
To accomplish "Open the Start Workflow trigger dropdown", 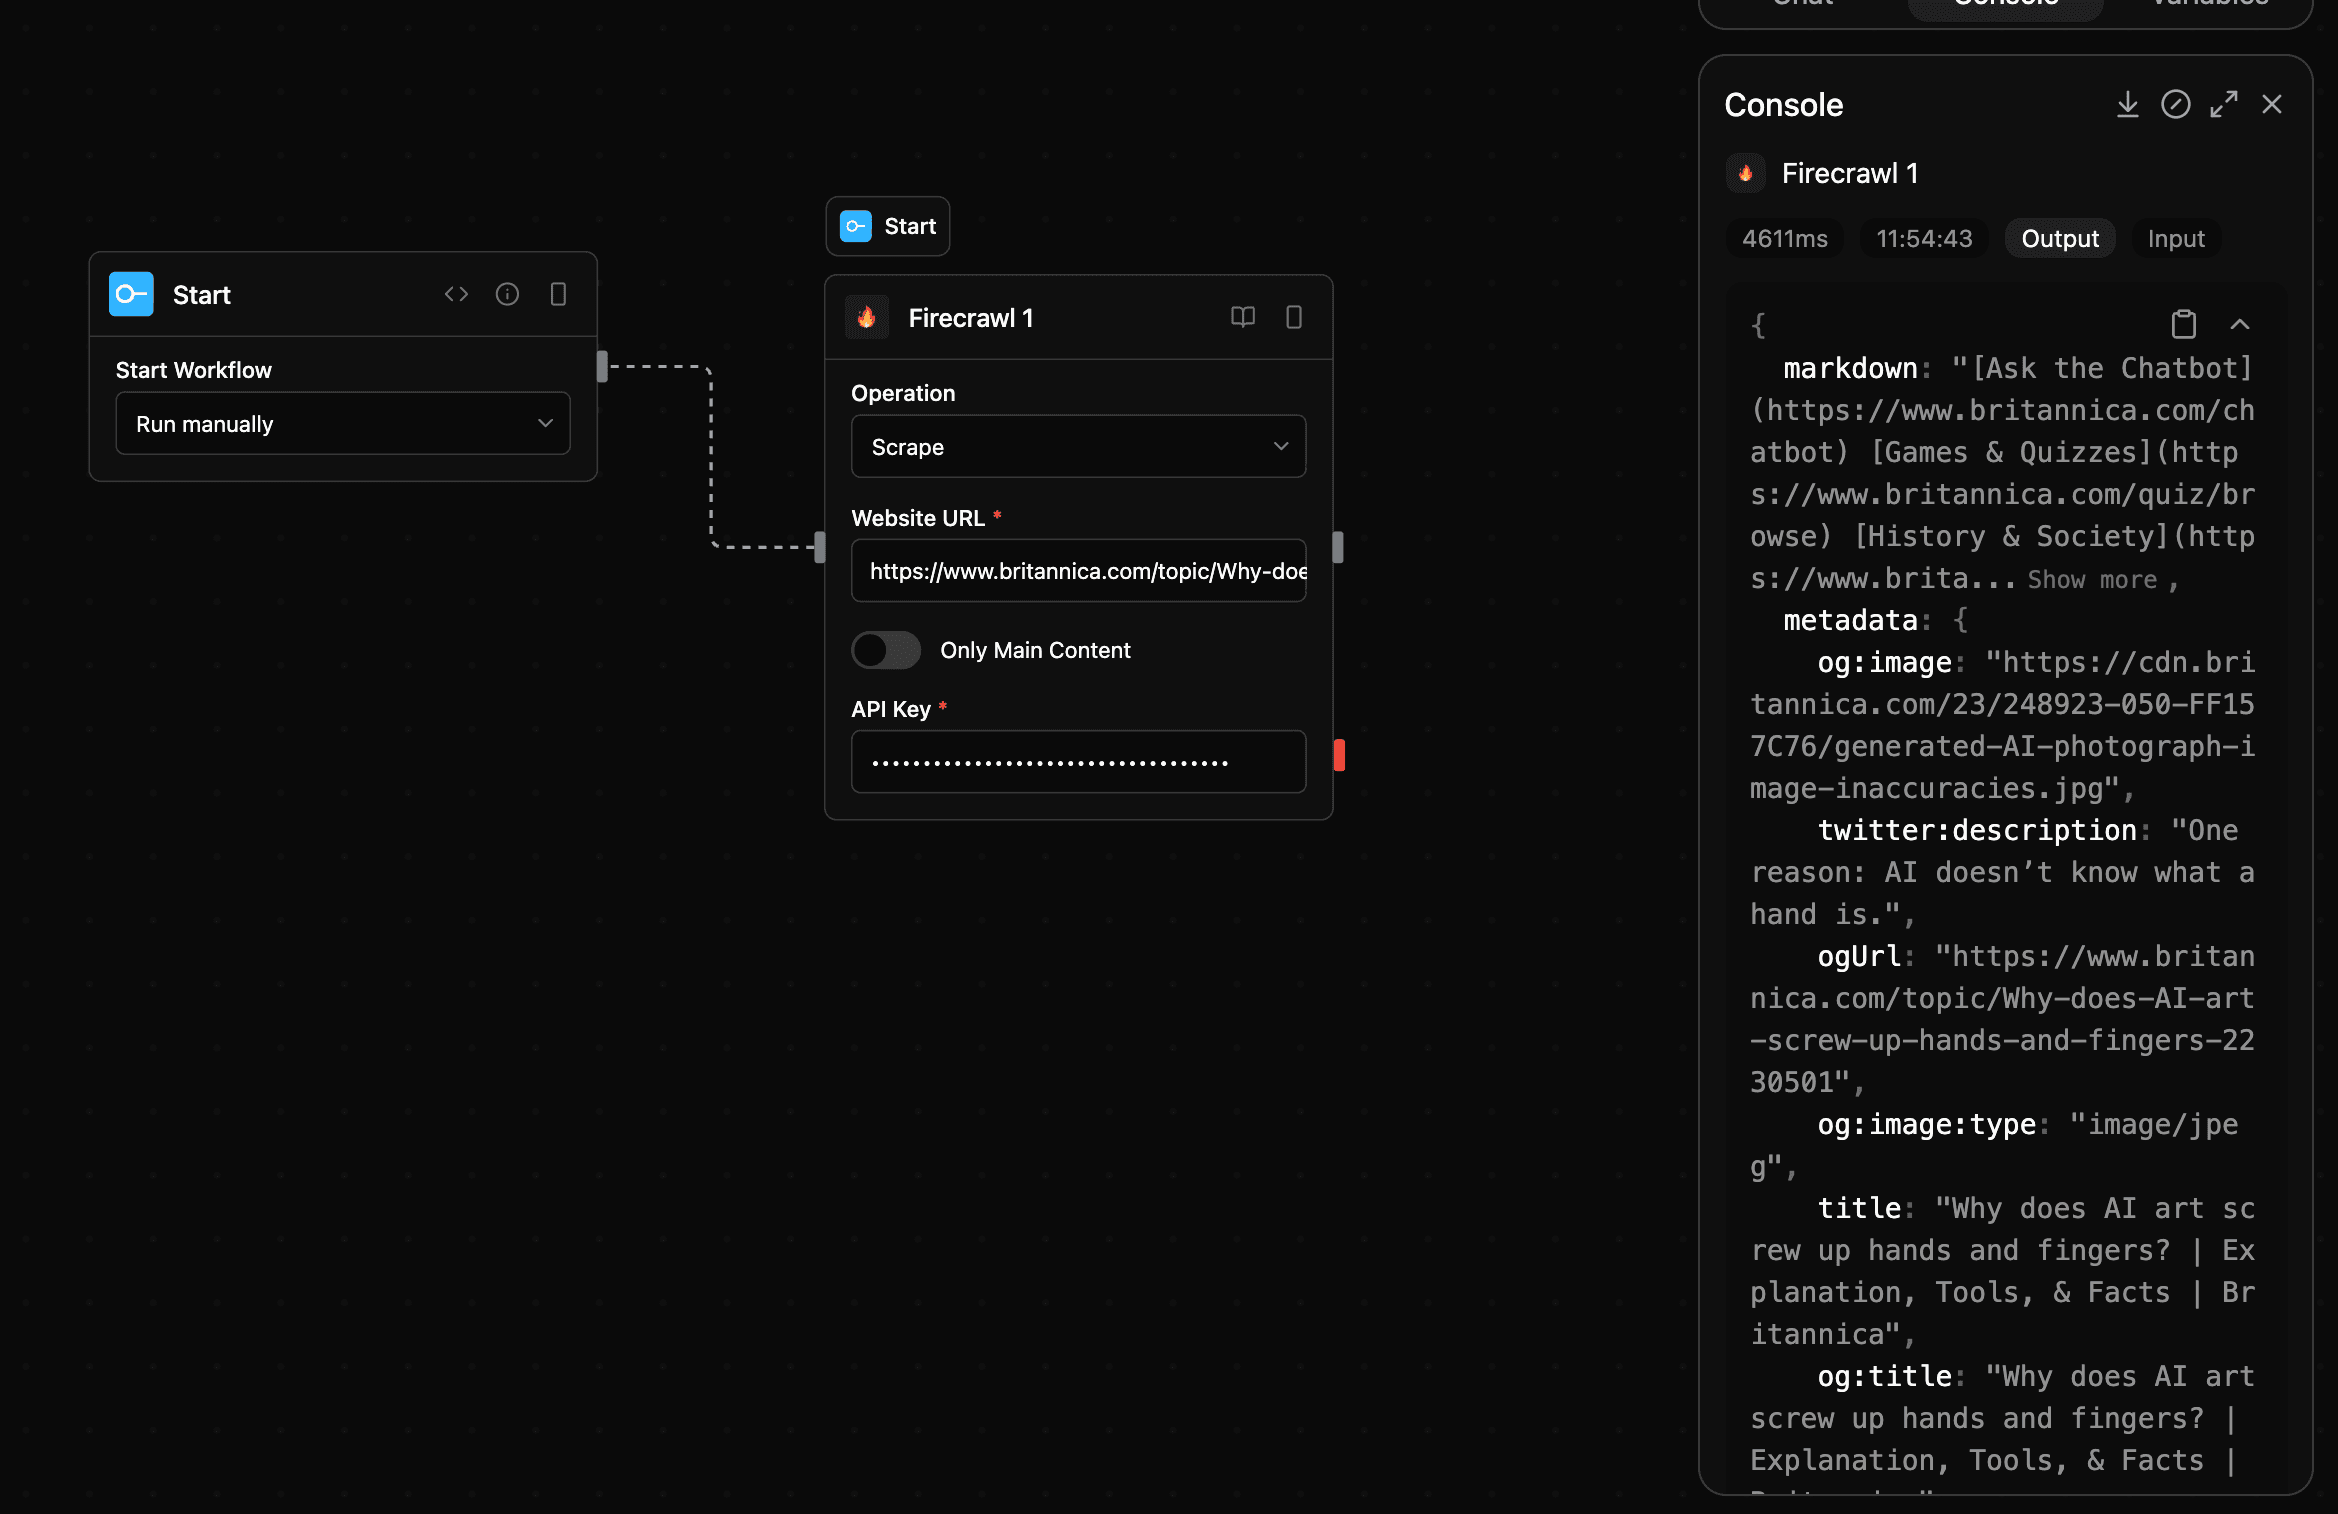I will coord(342,423).
